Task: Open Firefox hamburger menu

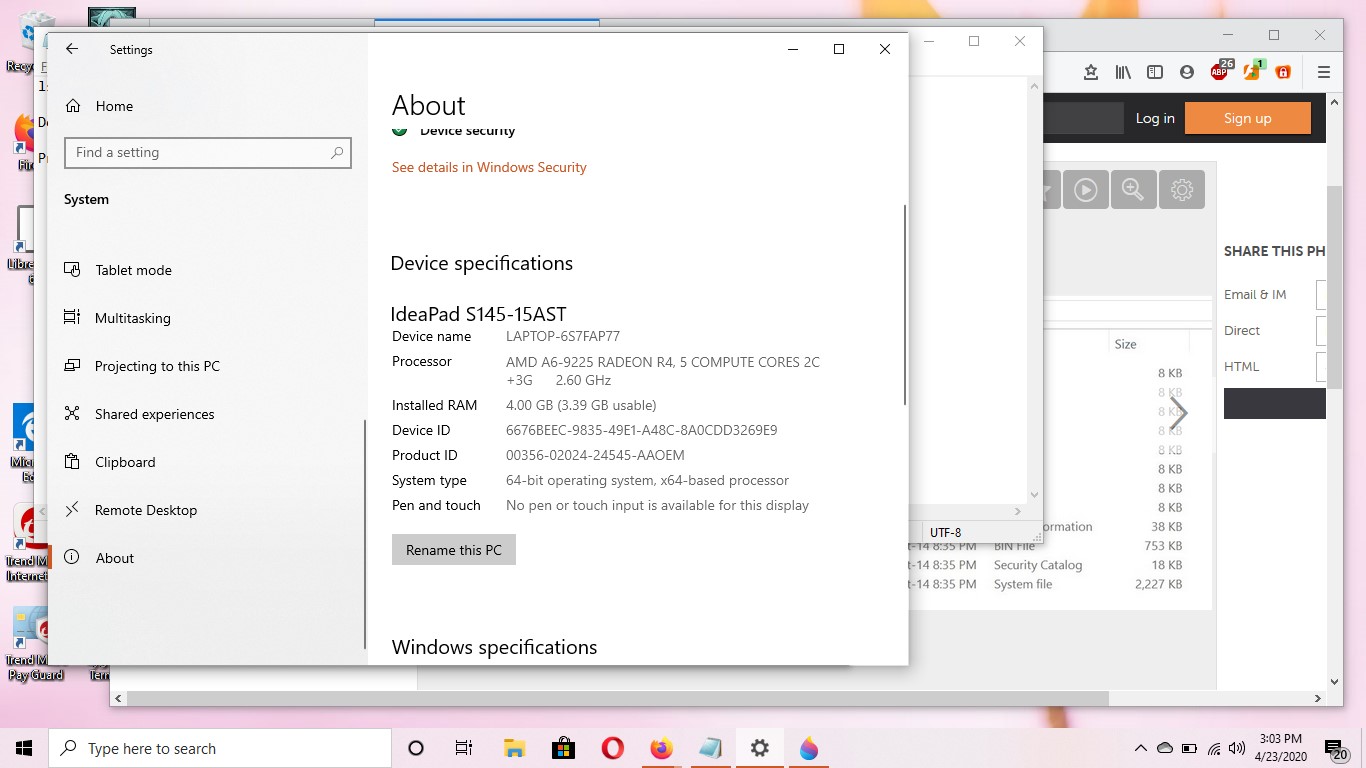Action: click(x=1324, y=72)
